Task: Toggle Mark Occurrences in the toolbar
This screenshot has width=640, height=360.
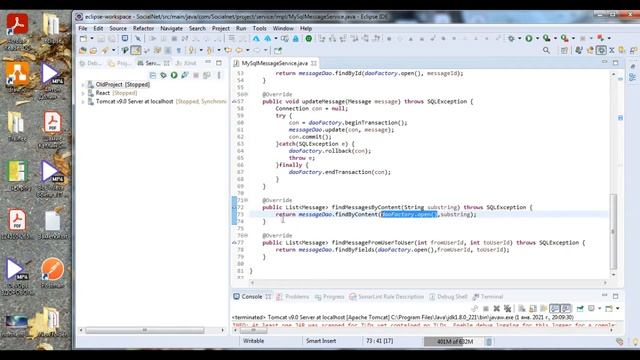Action: click(x=136, y=50)
